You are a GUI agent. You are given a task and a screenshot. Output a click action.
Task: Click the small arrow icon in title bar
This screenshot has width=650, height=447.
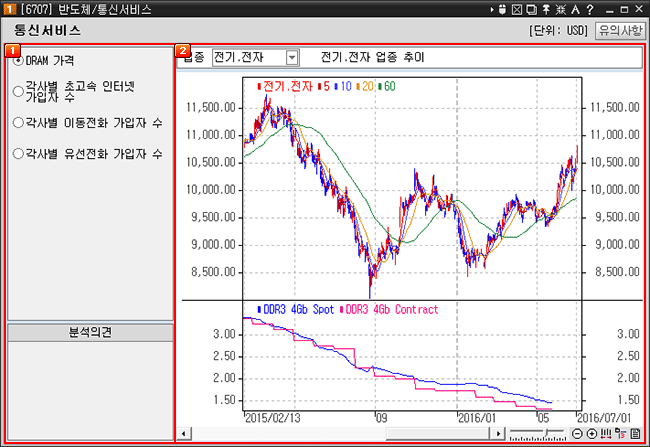(492, 9)
